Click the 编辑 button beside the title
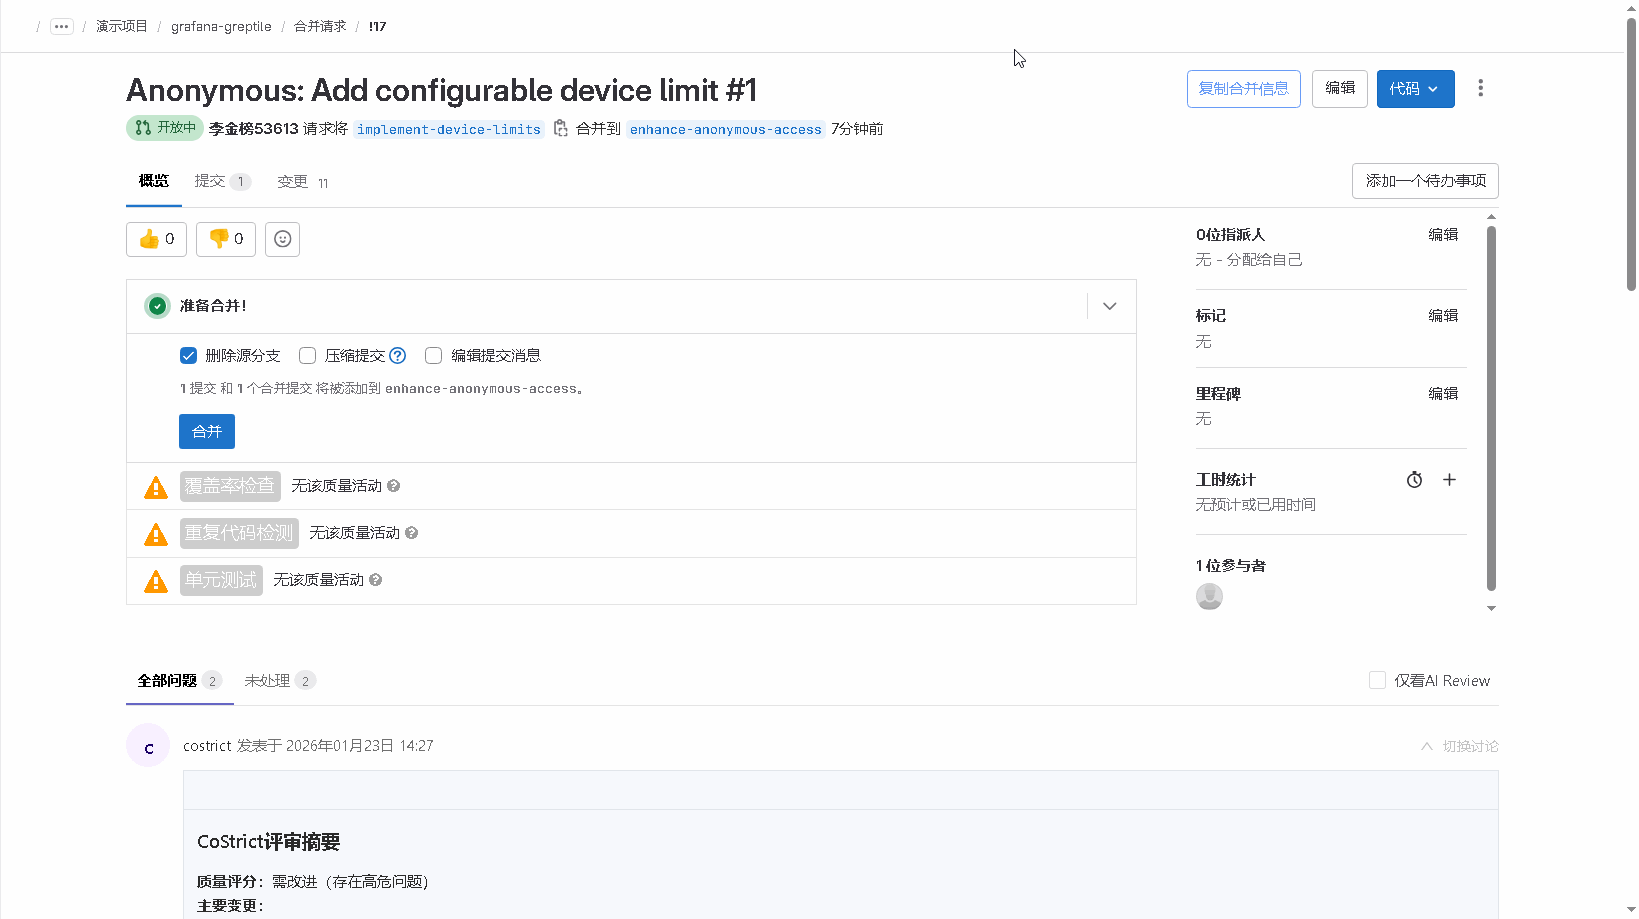Viewport: 1639px width, 919px height. point(1340,89)
